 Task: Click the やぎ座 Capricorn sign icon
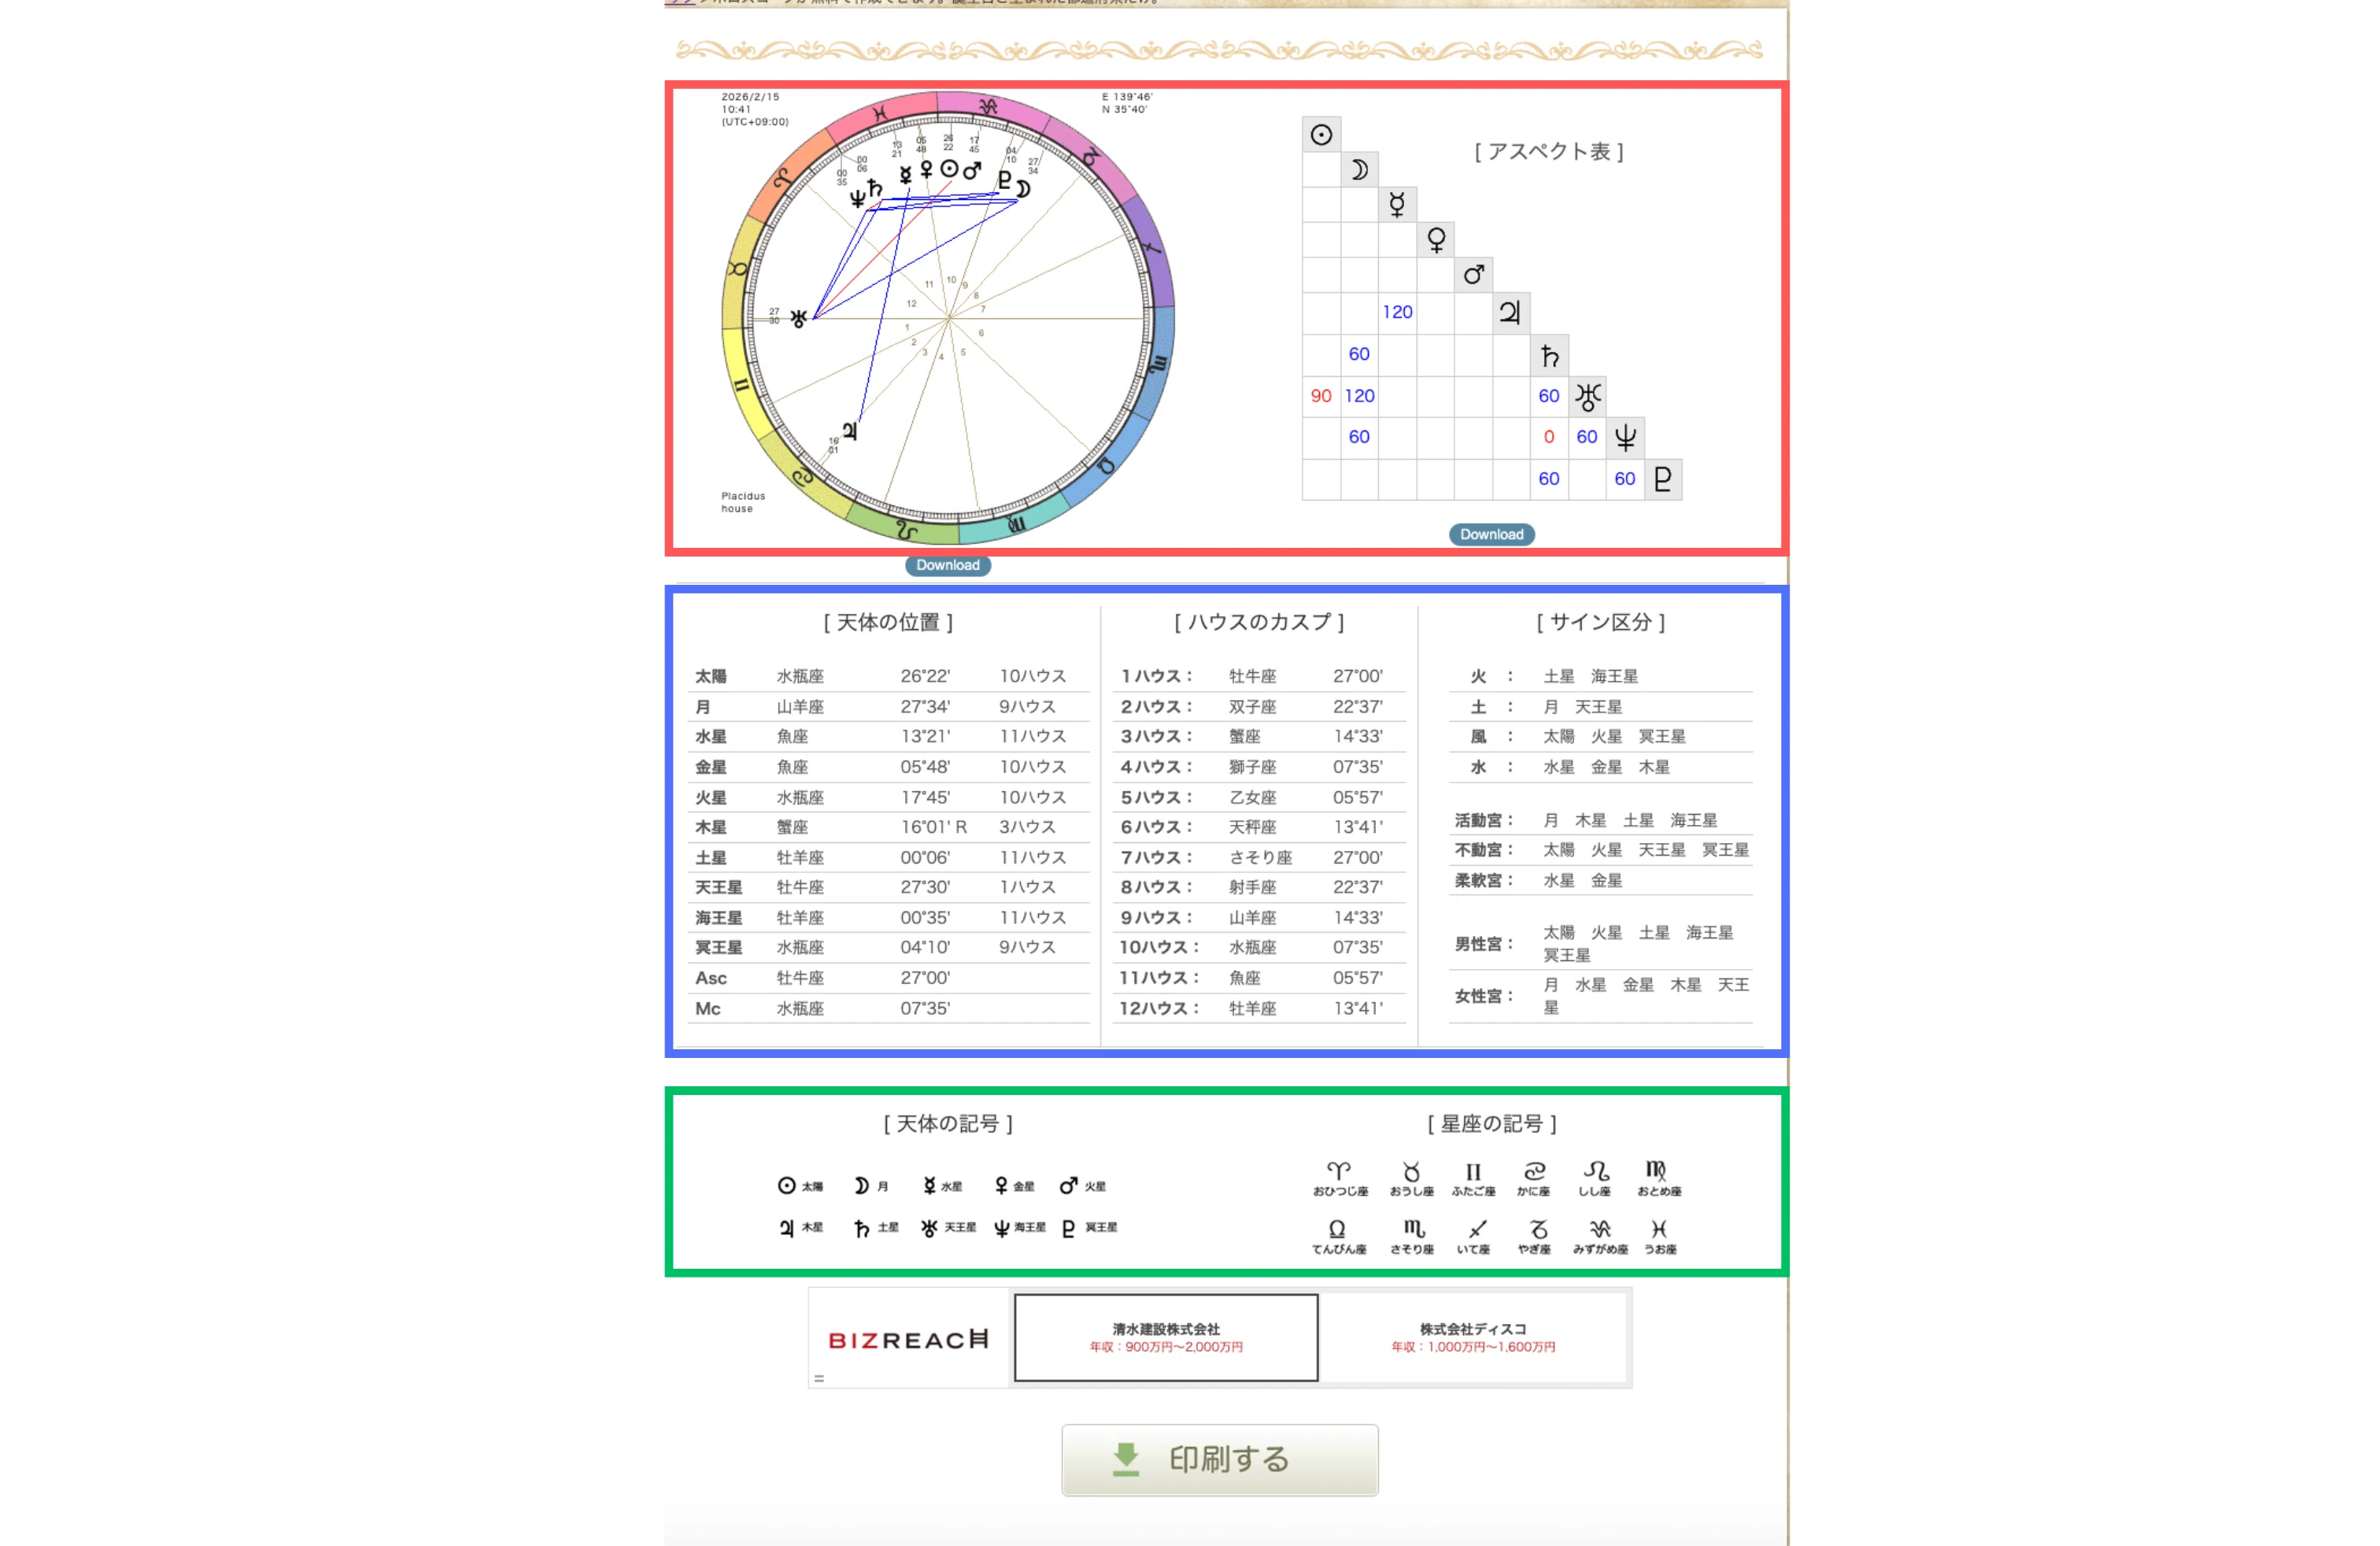click(x=1539, y=1229)
